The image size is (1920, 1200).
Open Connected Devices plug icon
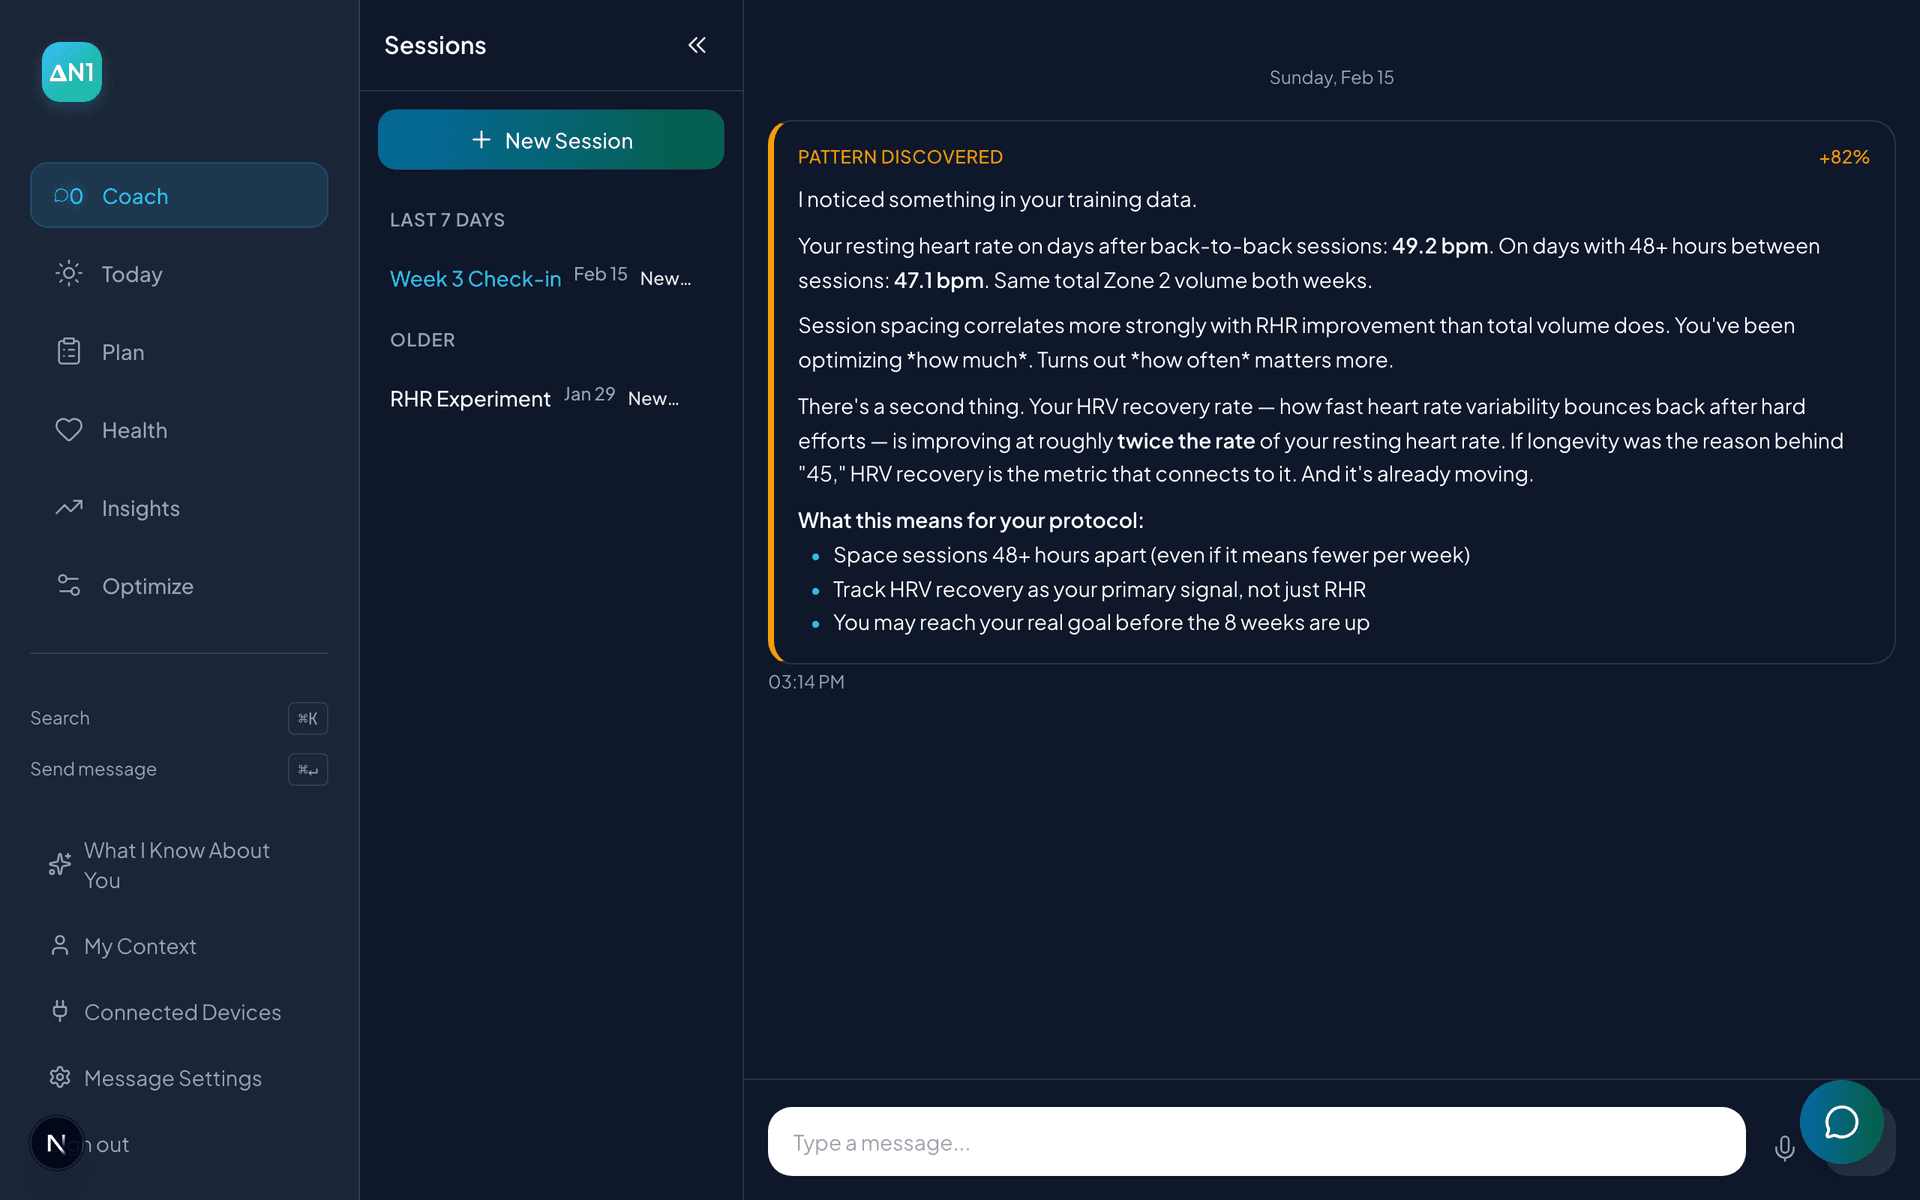click(x=60, y=1012)
